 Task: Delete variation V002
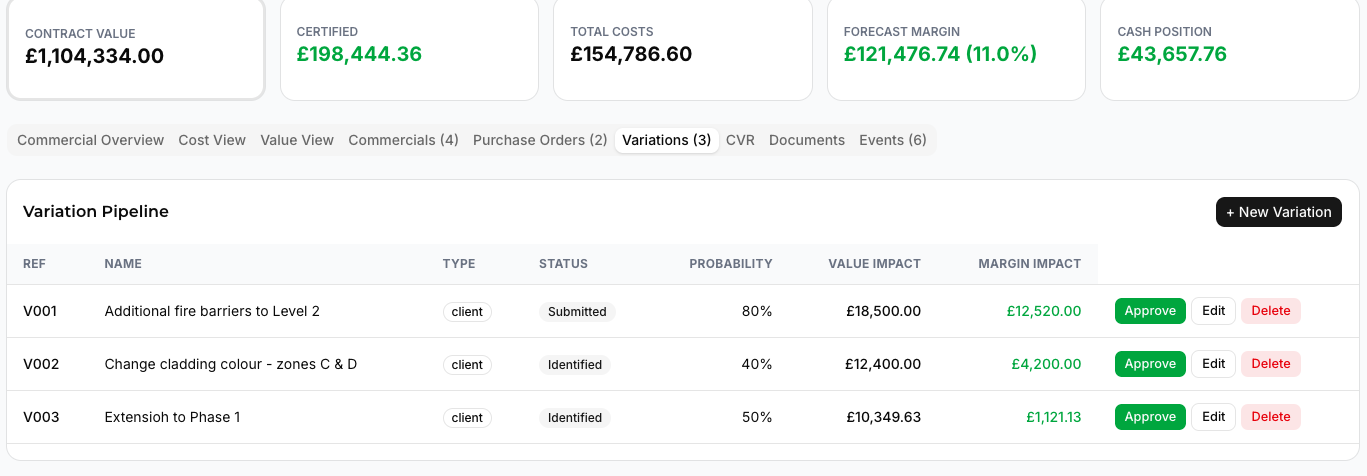(x=1271, y=364)
